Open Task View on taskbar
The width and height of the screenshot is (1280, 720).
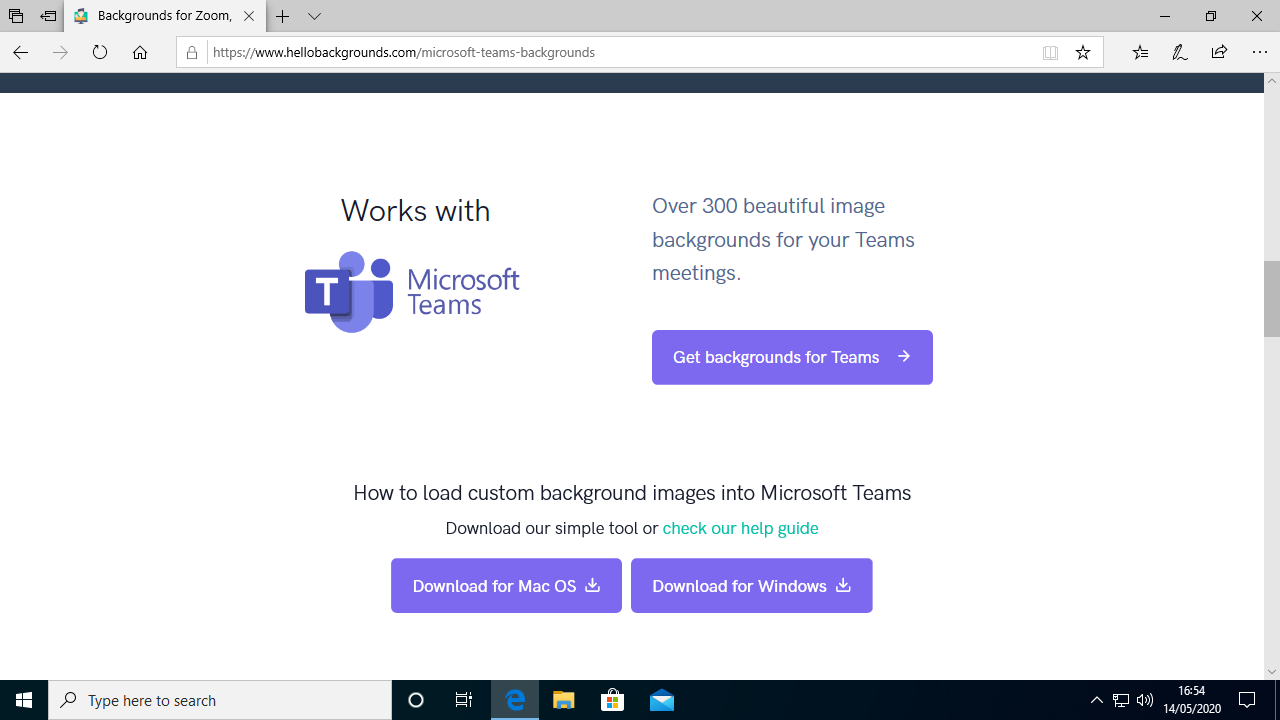click(464, 700)
